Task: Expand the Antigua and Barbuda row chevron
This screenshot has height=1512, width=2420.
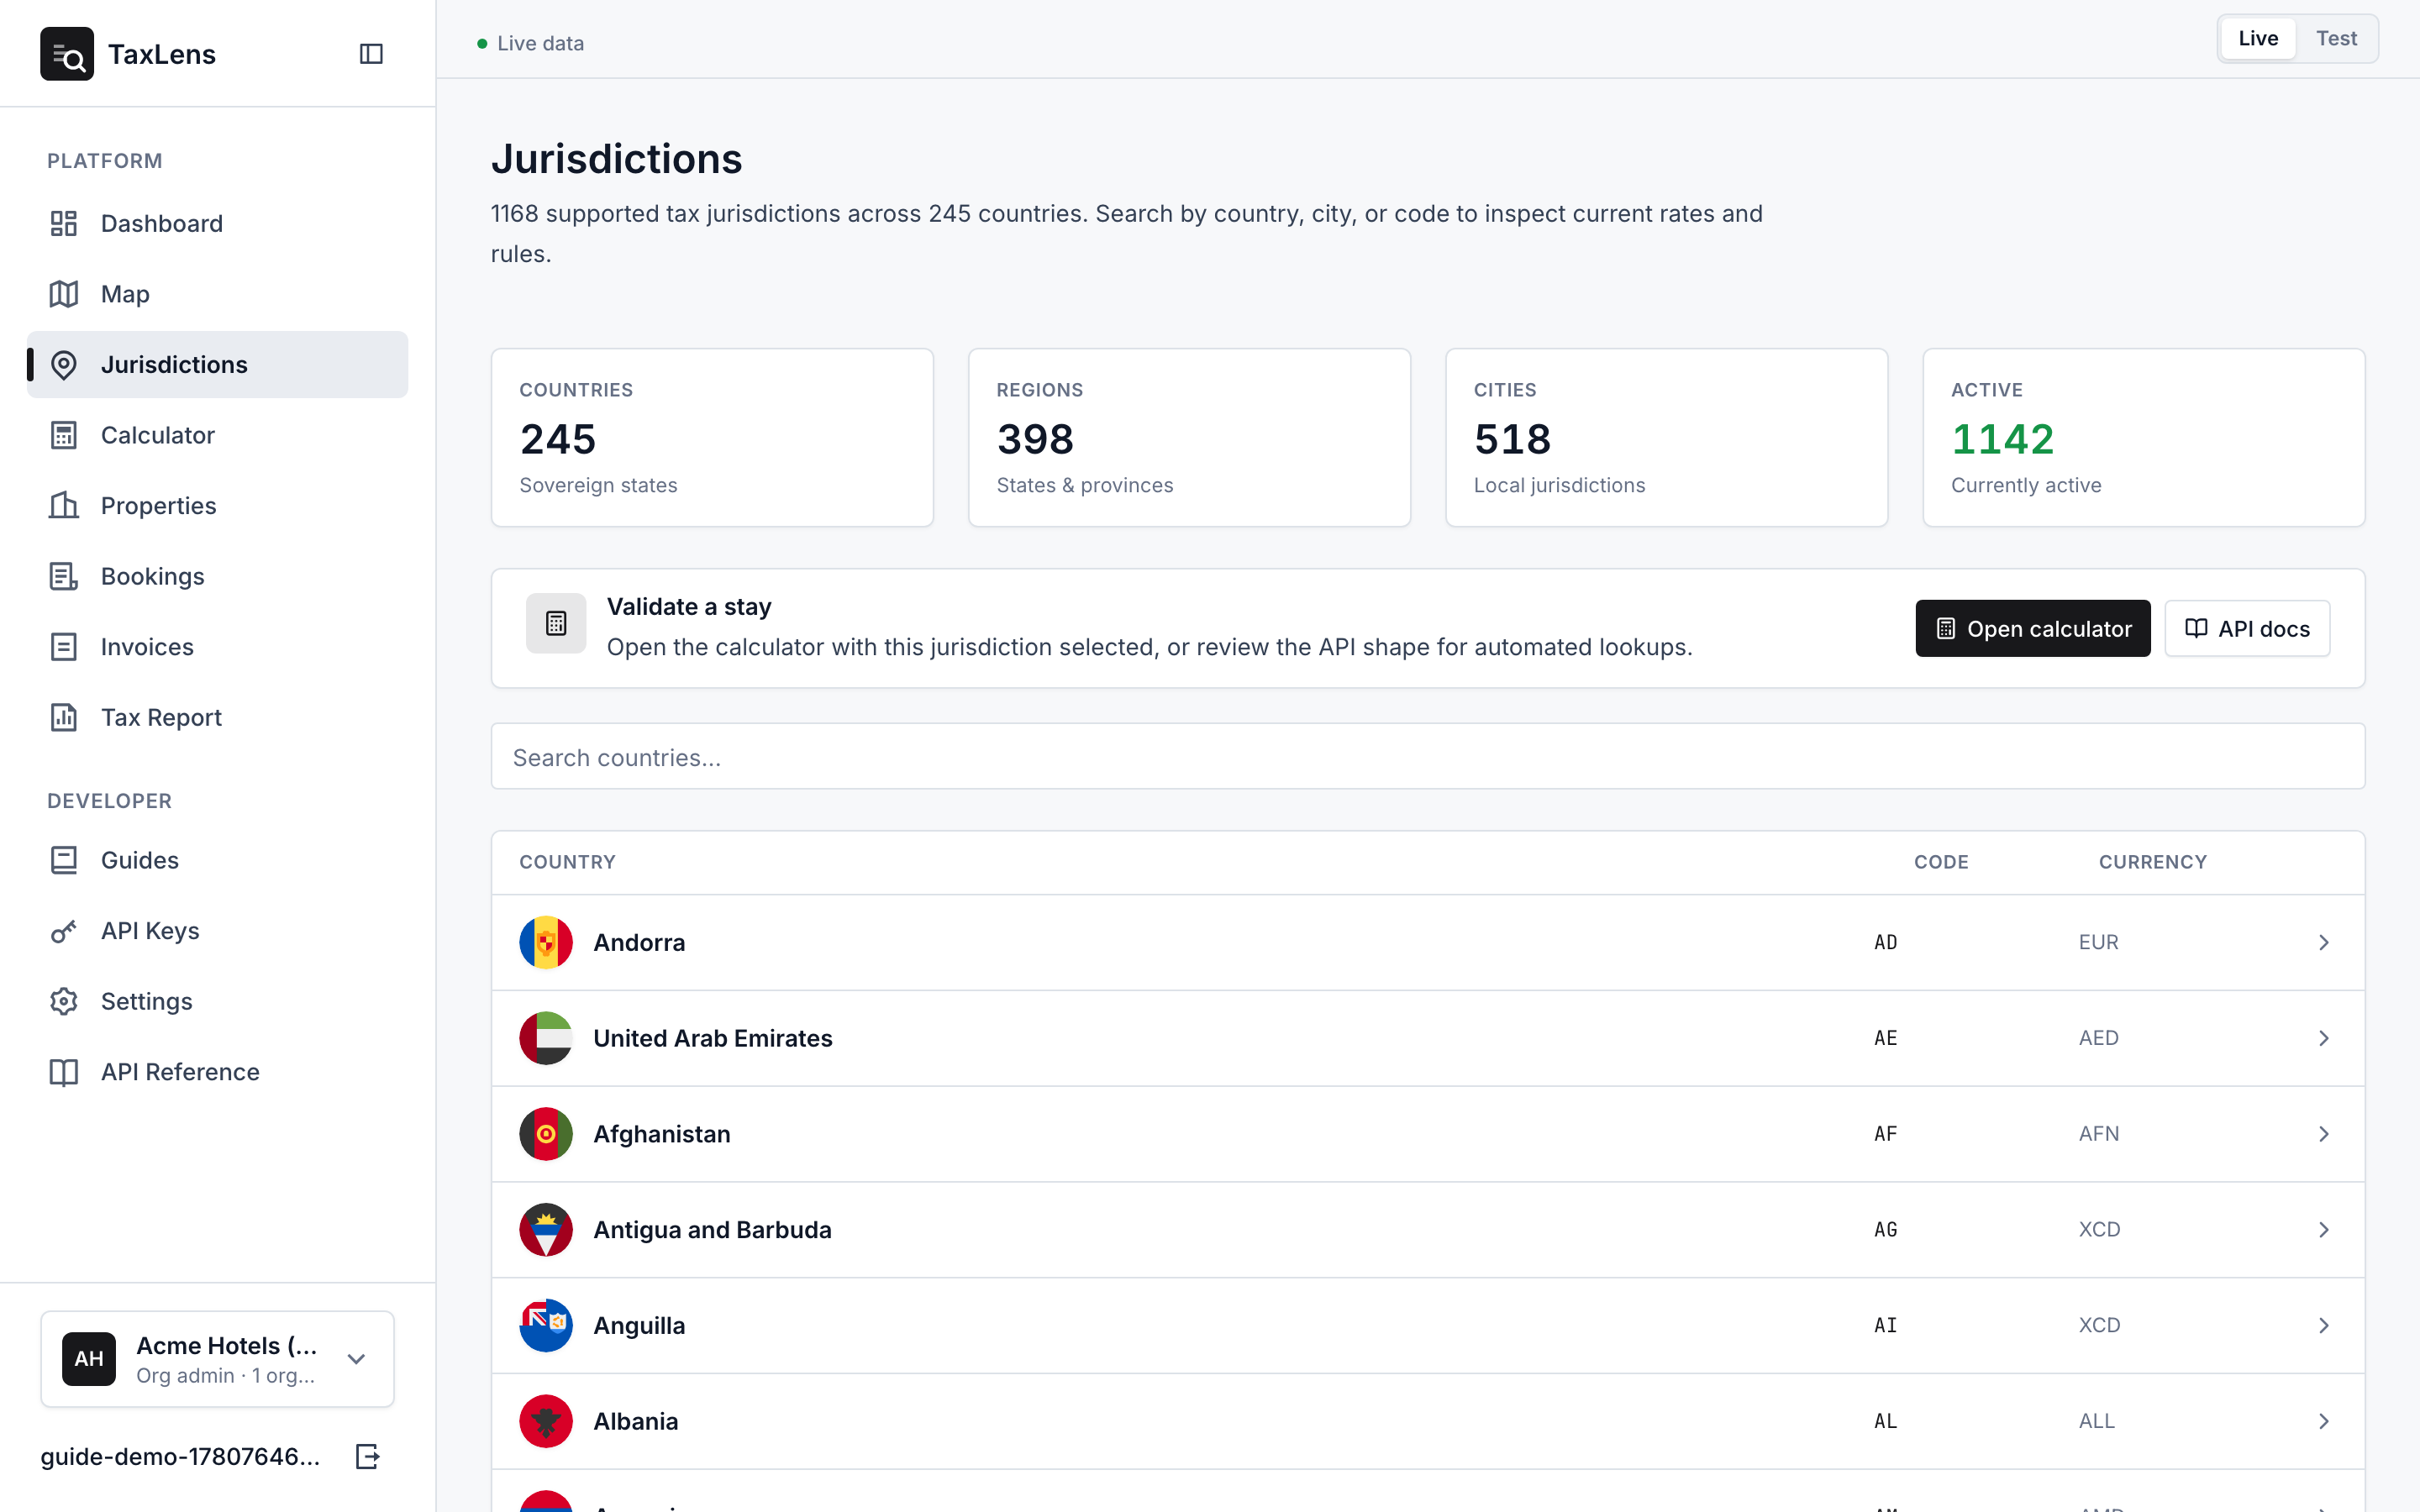Action: (x=2324, y=1230)
